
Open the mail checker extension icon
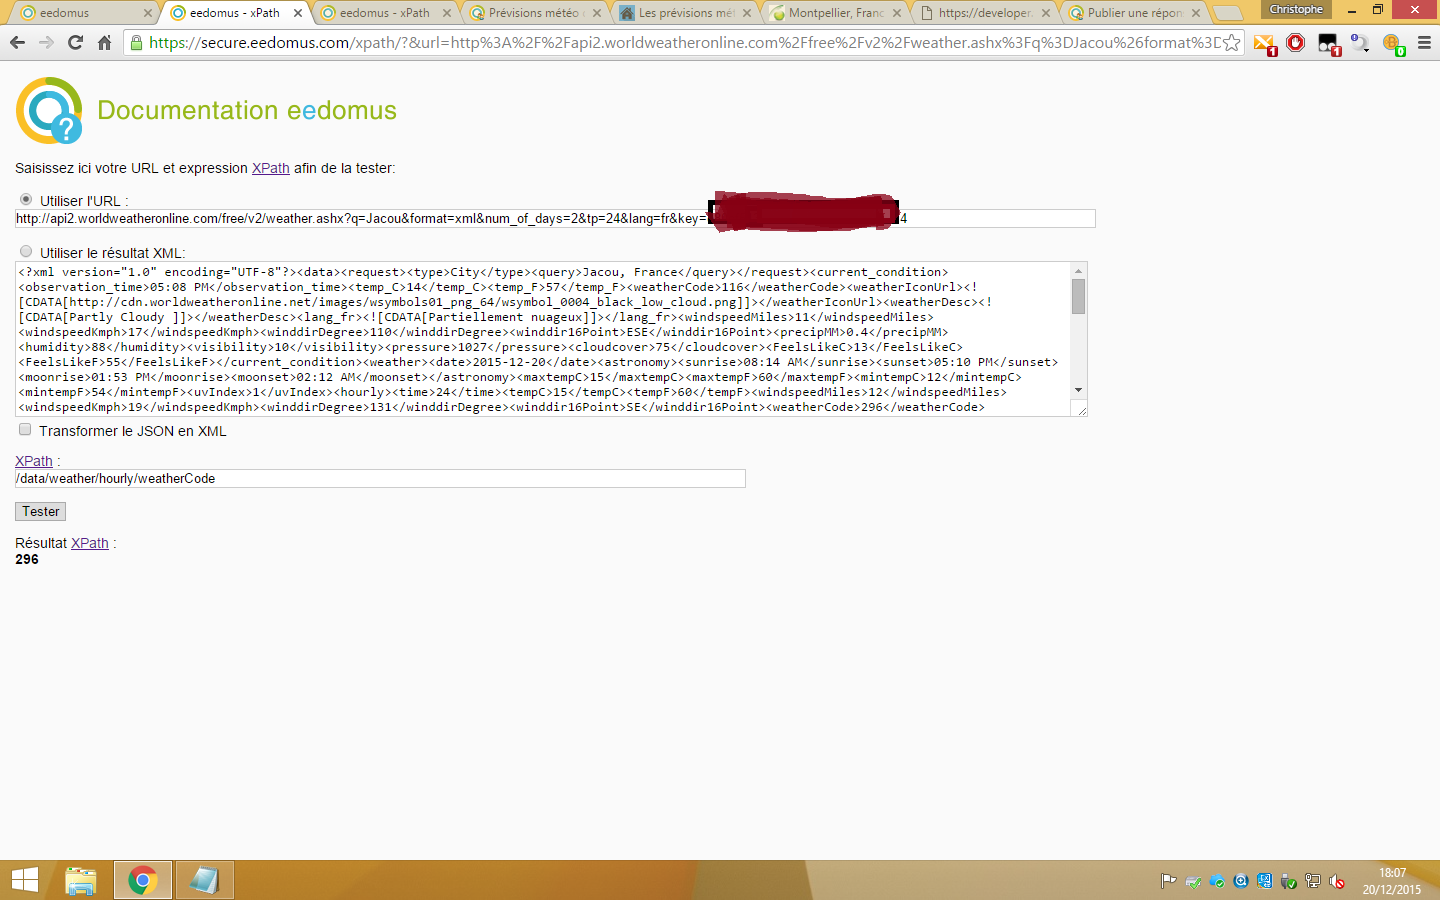coord(1265,44)
